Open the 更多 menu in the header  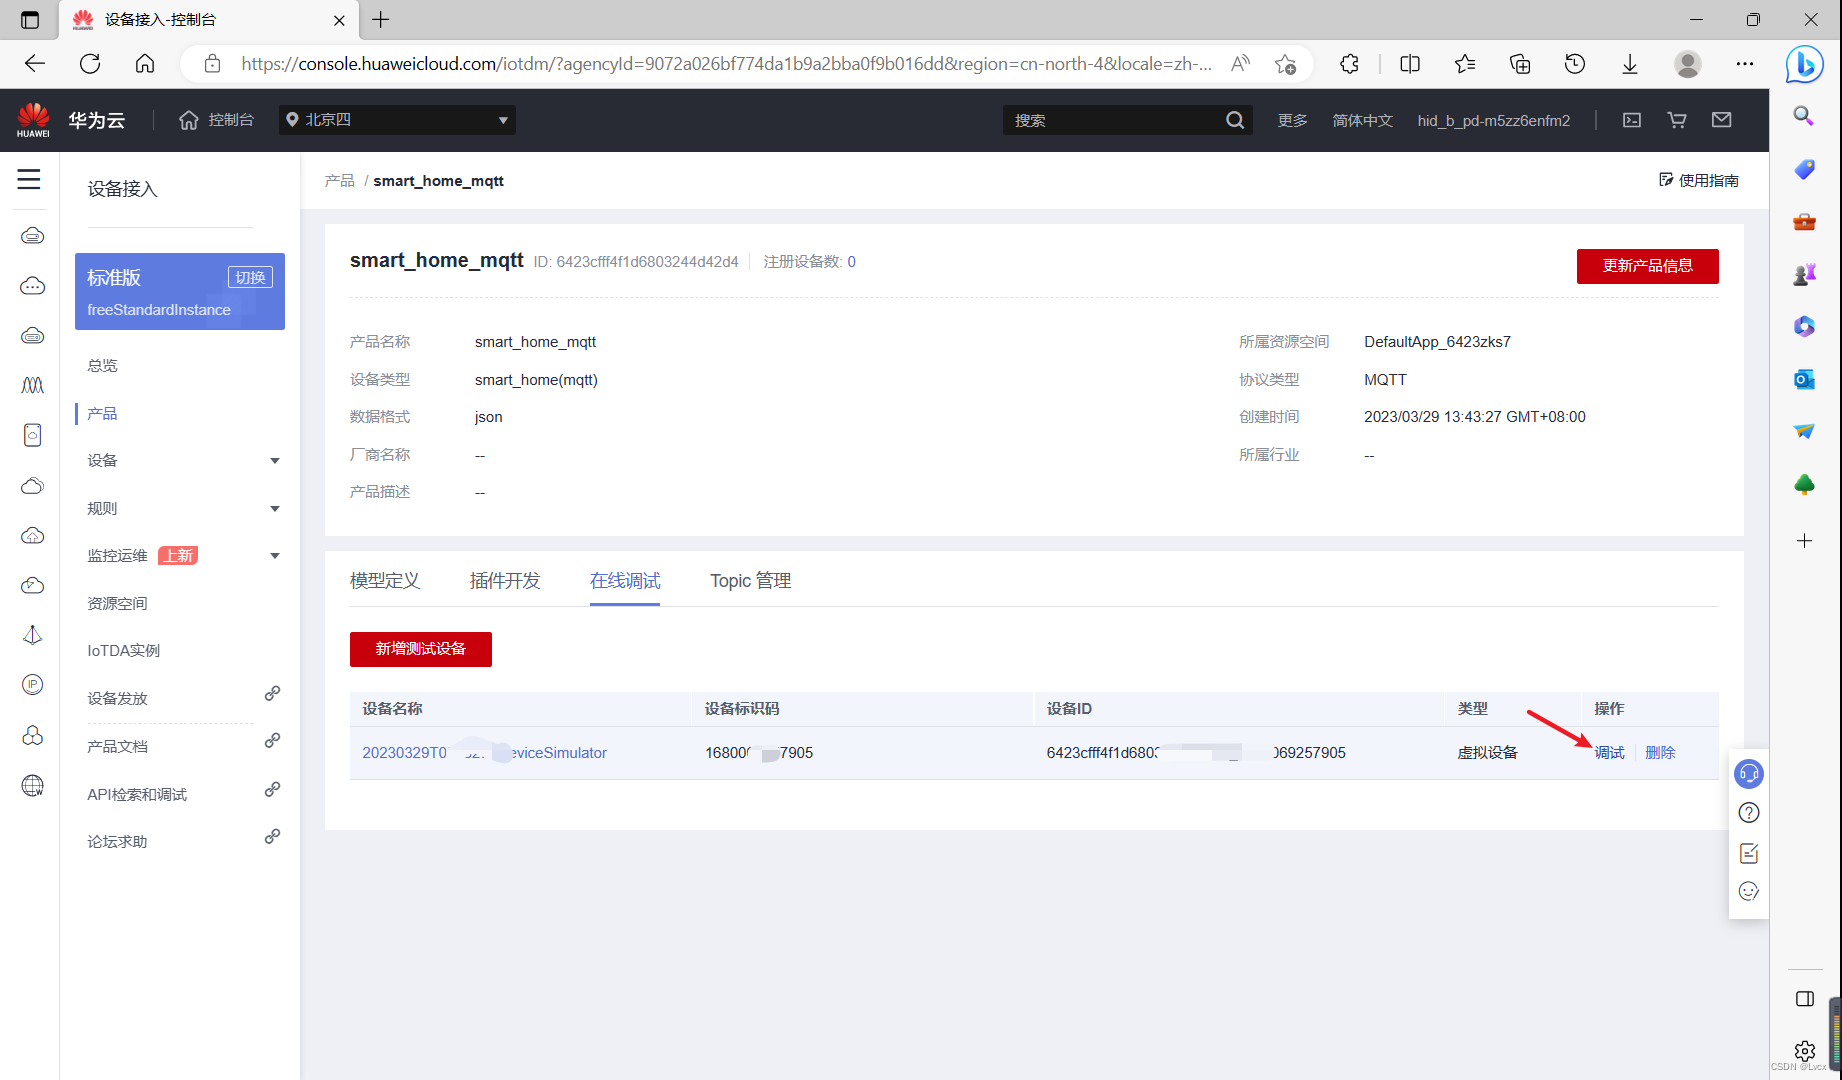1292,120
